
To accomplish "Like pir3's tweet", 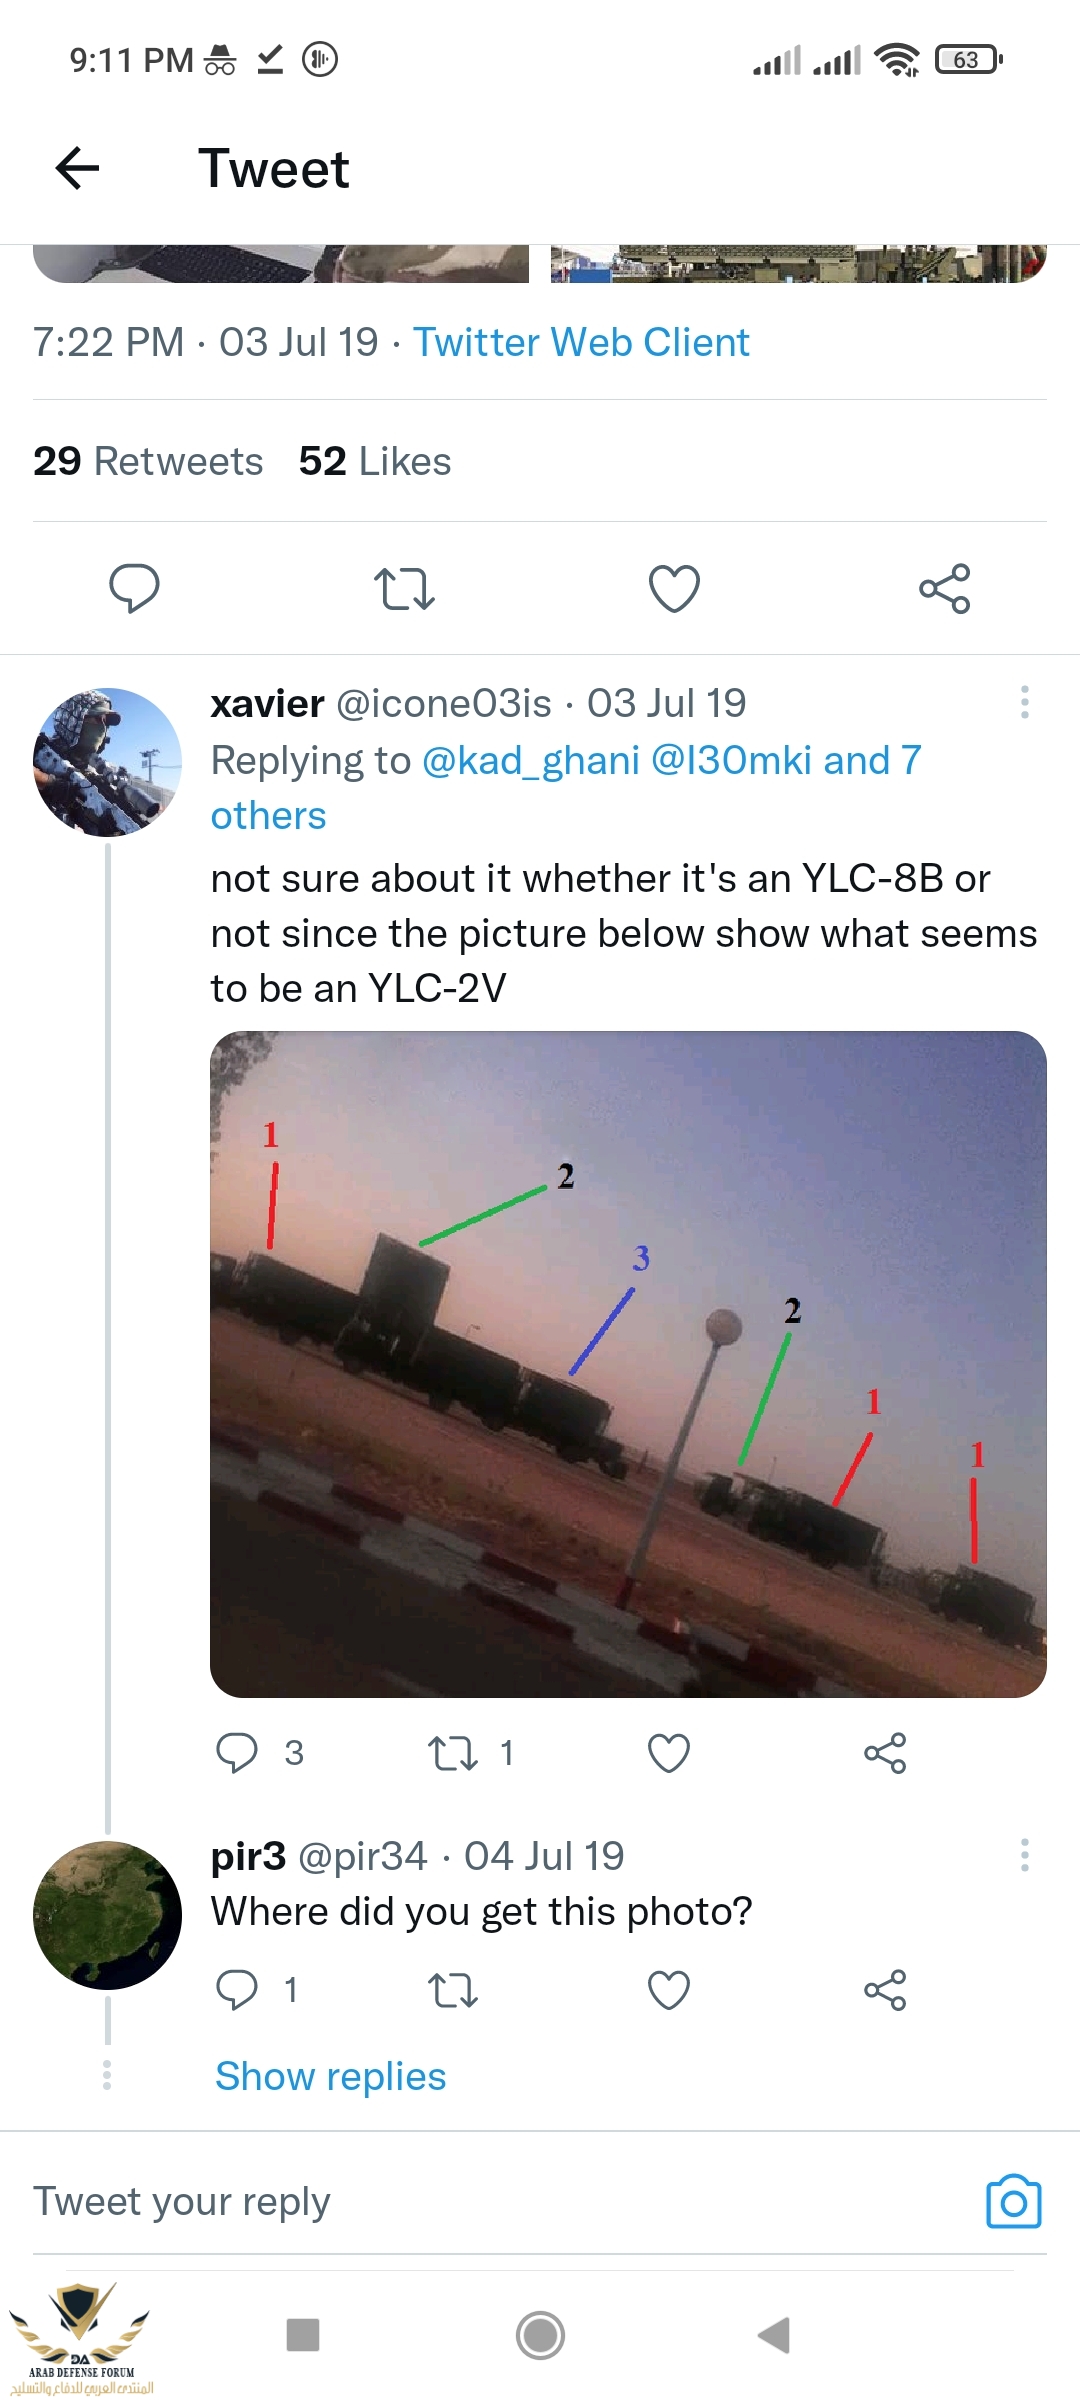I will [669, 1990].
